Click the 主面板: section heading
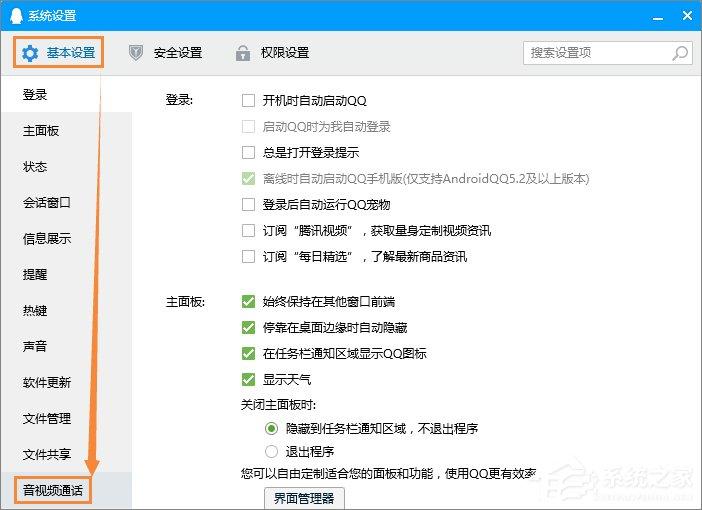Image resolution: width=702 pixels, height=510 pixels. (x=185, y=302)
